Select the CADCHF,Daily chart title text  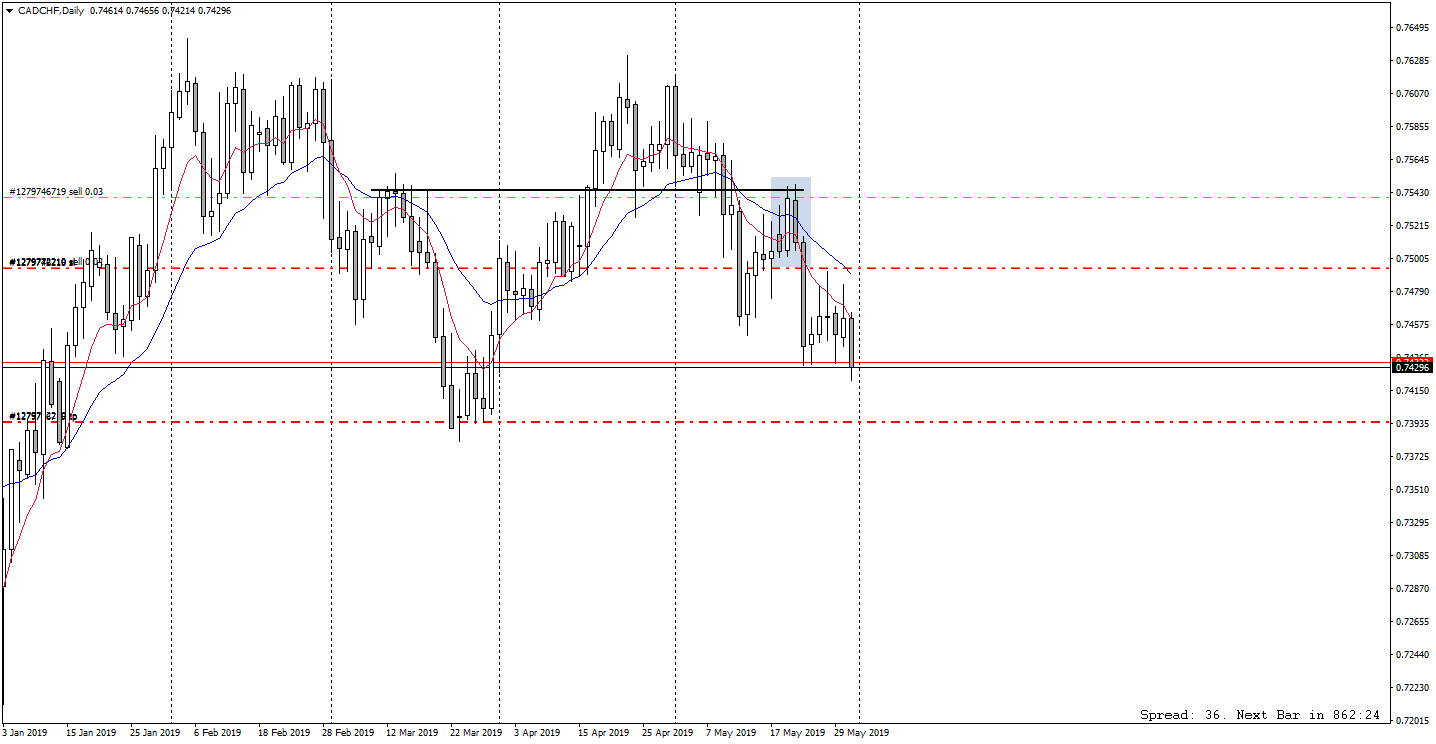coord(51,9)
